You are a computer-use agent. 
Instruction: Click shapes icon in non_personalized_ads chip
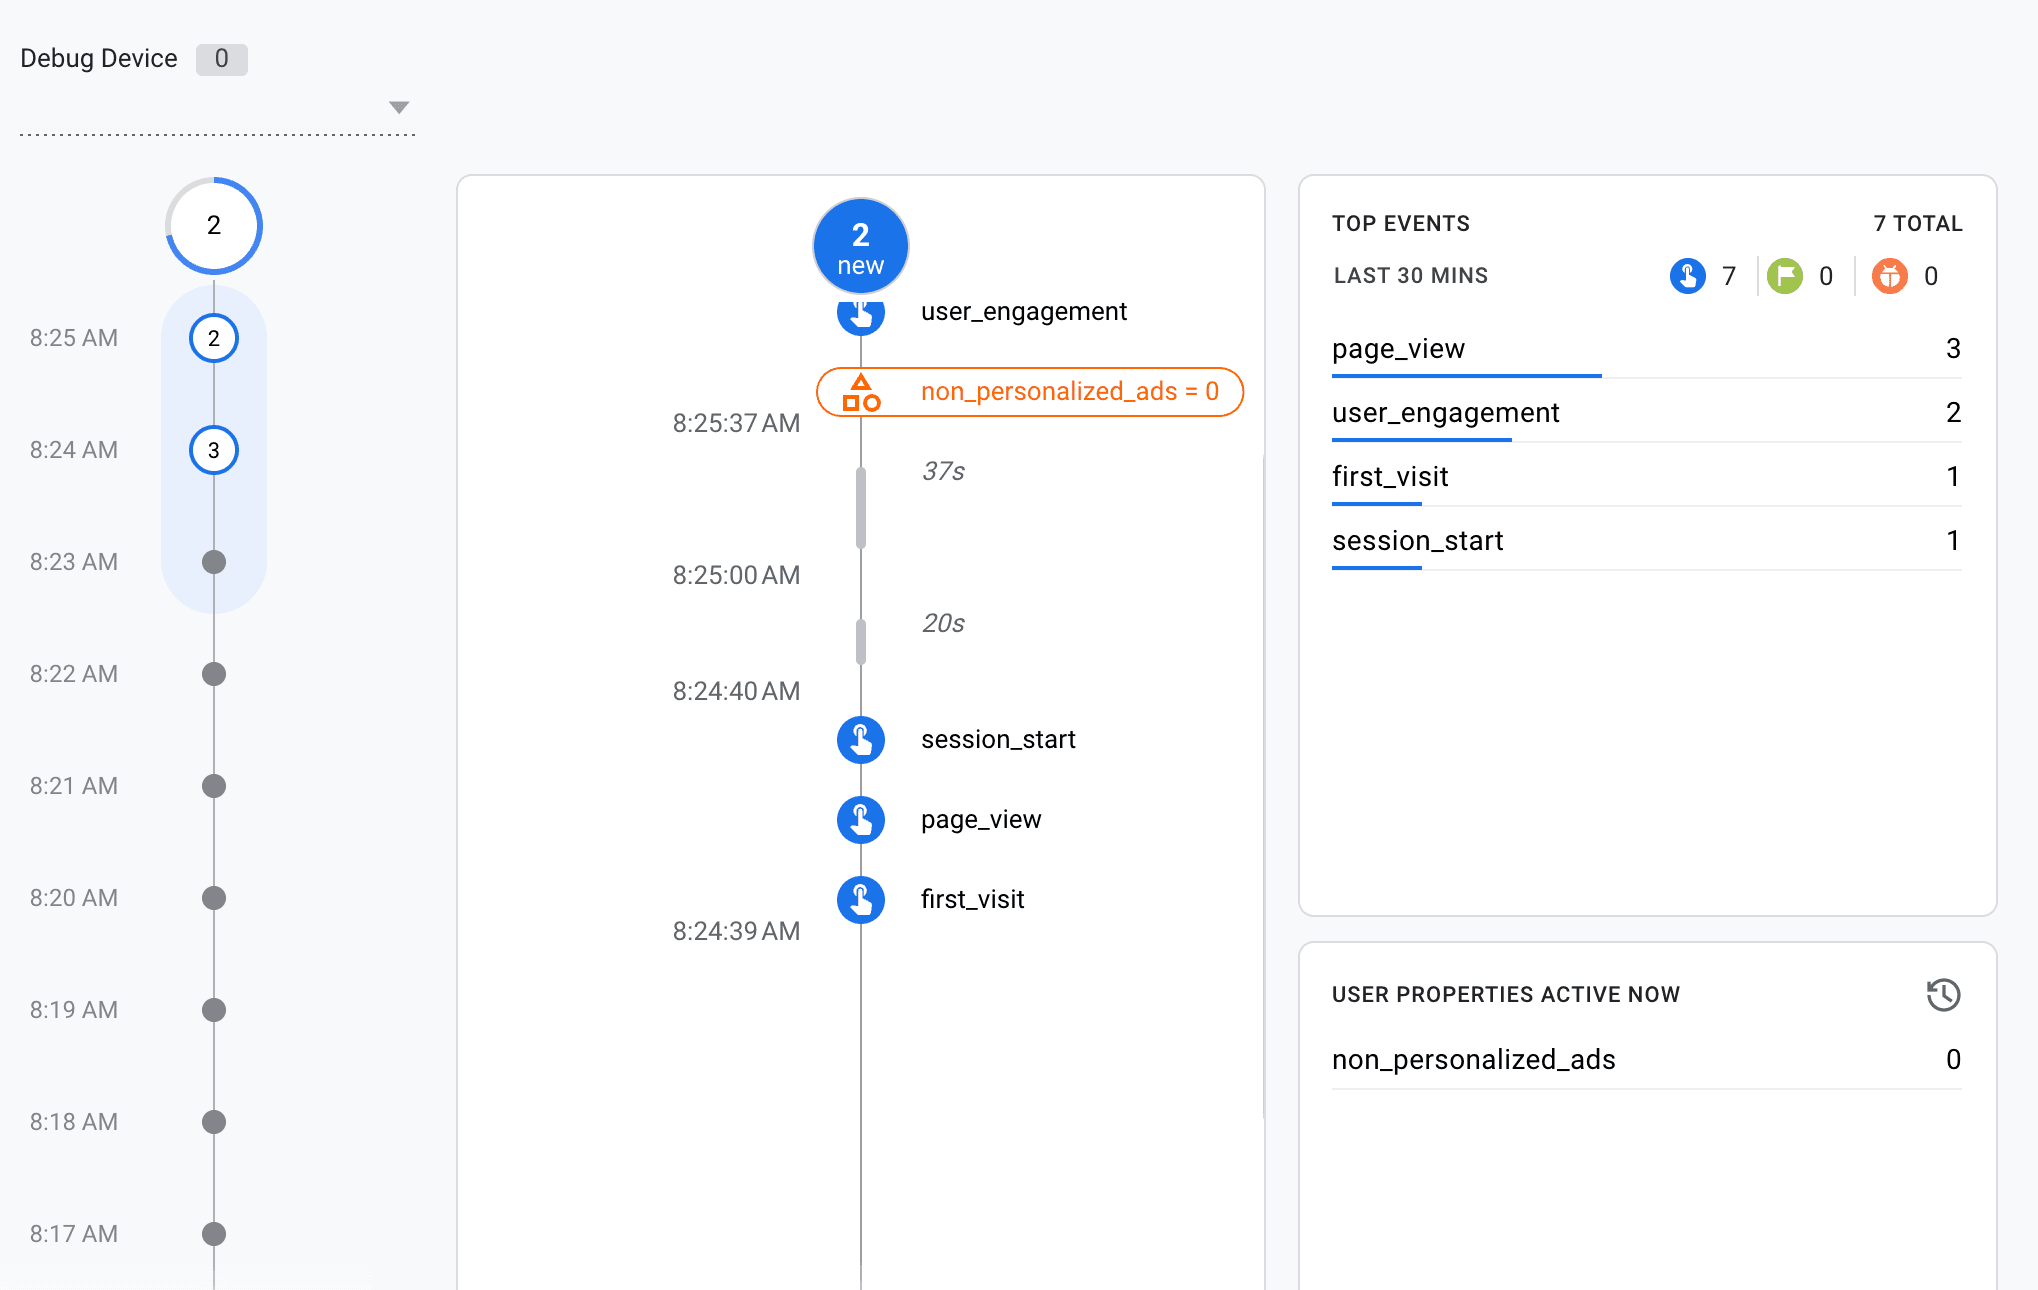[860, 392]
